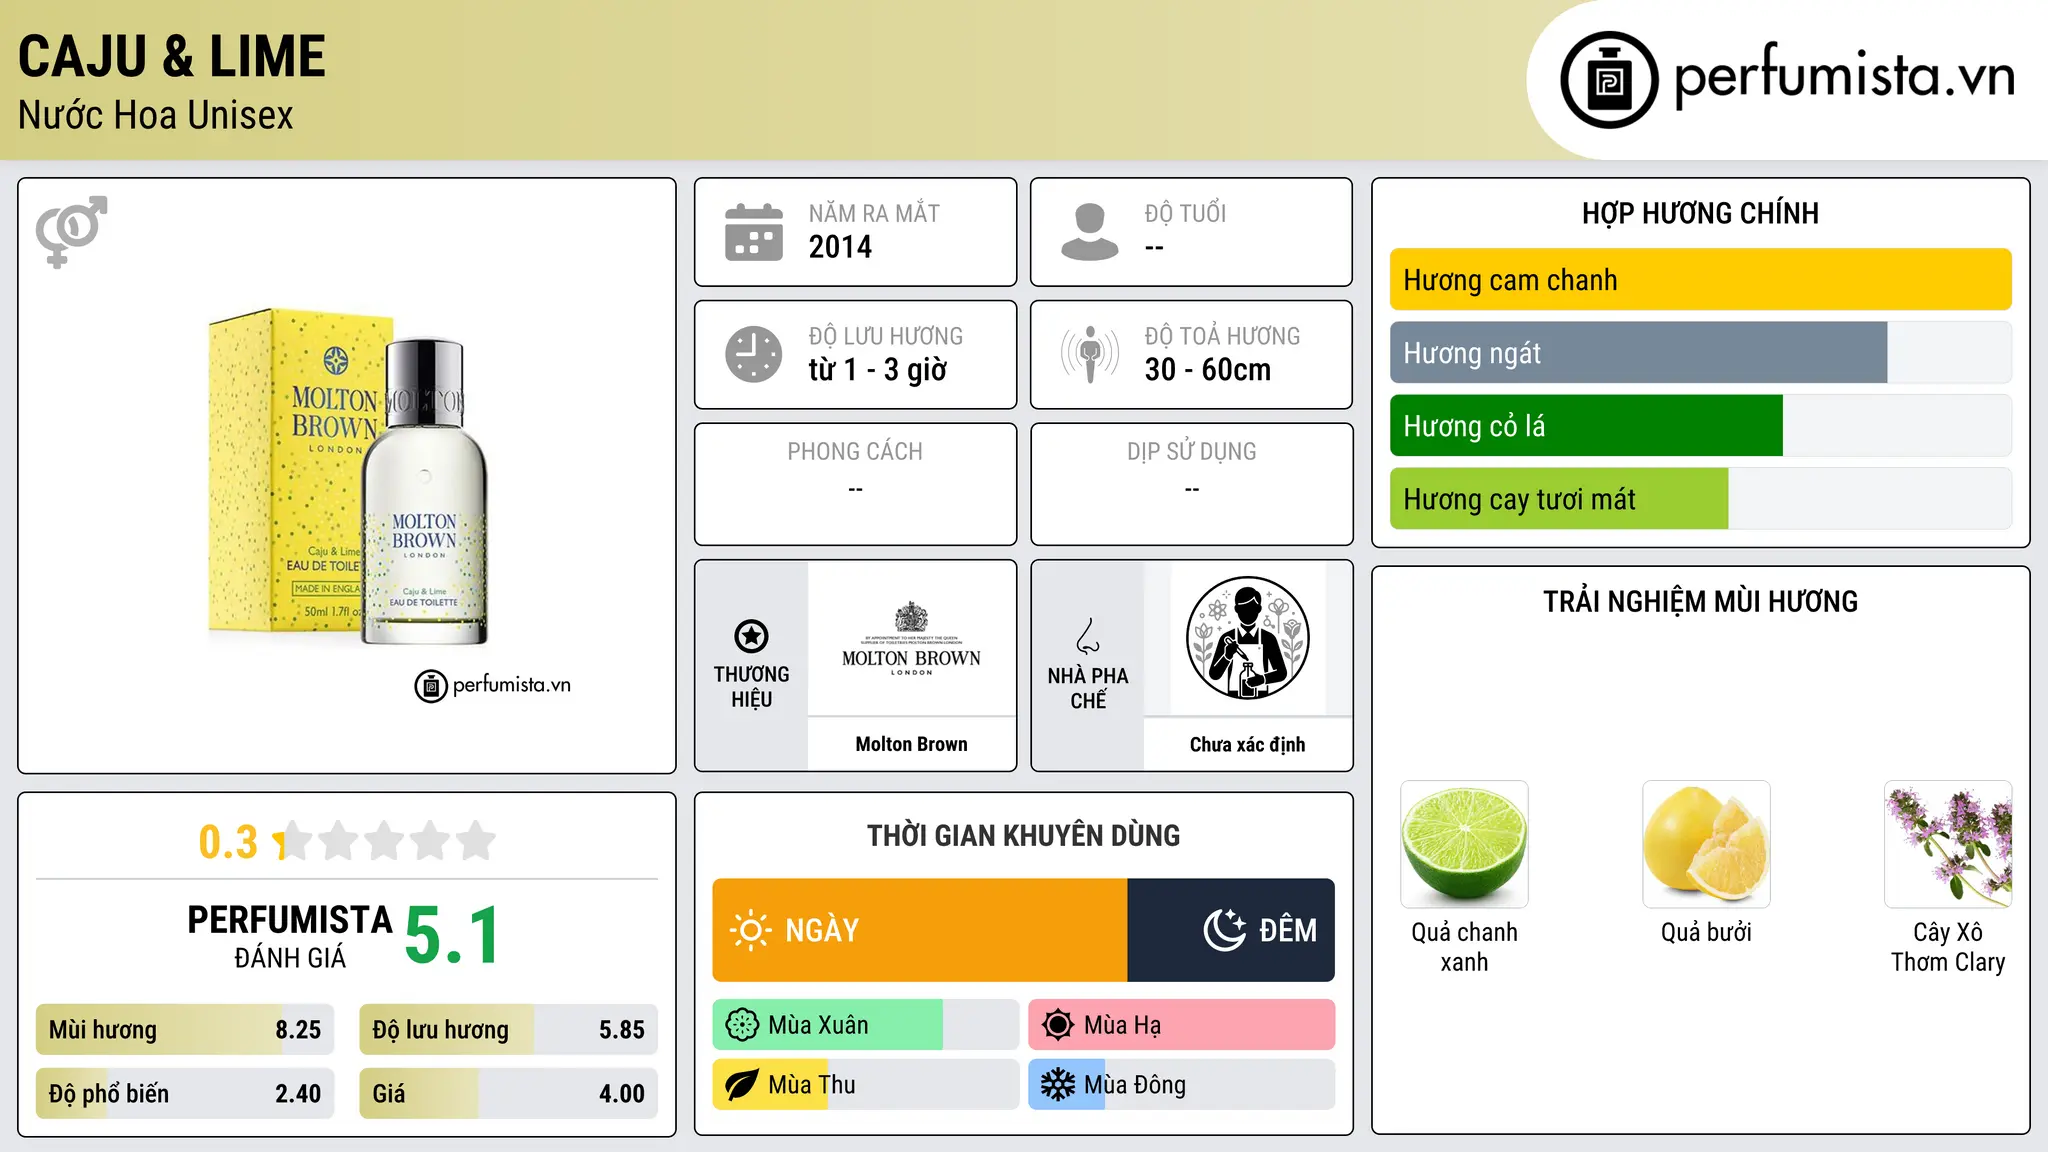This screenshot has height=1152, width=2048.
Task: Click the clock icon for longevity
Action: tap(754, 354)
